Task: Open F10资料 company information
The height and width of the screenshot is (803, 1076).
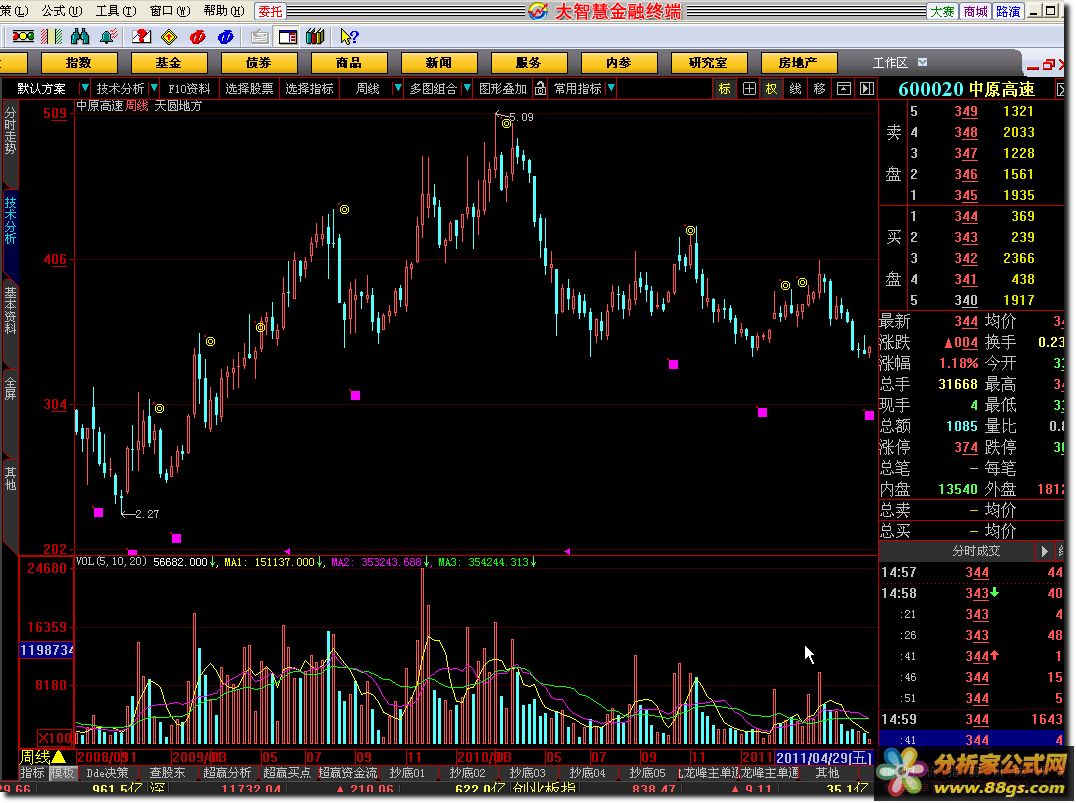Action: tap(189, 89)
